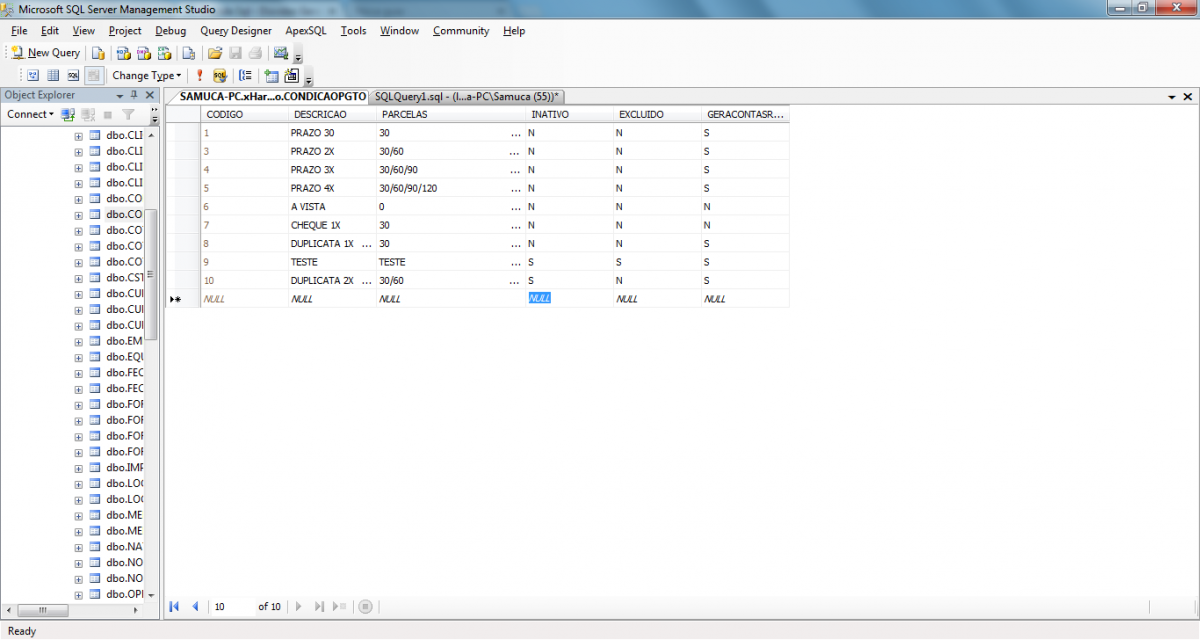Go to last row navigation button
This screenshot has height=640, width=1200.
(319, 606)
